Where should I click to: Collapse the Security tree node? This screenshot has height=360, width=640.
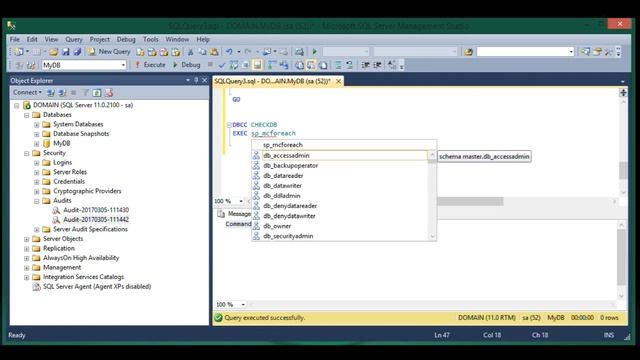[27, 153]
